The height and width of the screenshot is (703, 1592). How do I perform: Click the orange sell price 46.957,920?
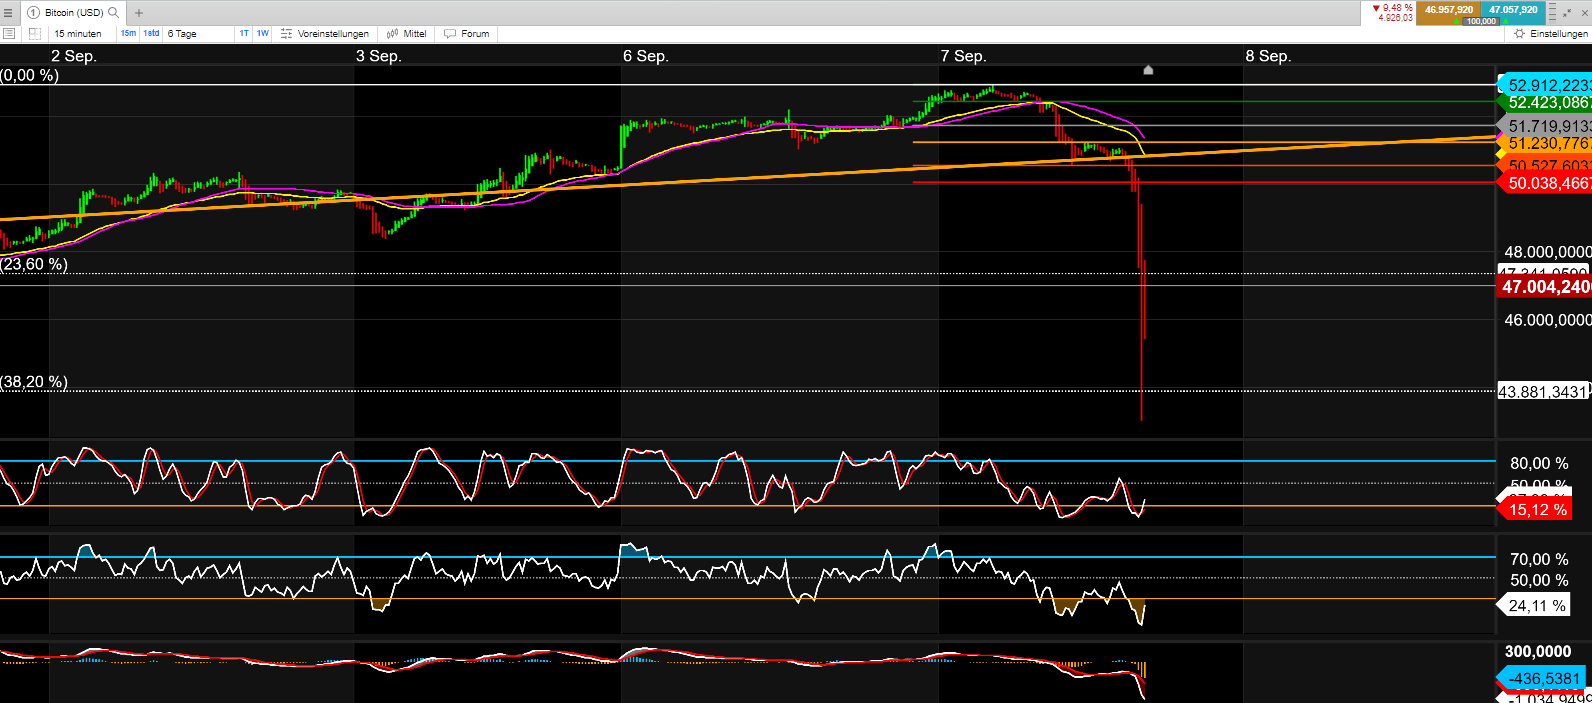(x=1448, y=10)
